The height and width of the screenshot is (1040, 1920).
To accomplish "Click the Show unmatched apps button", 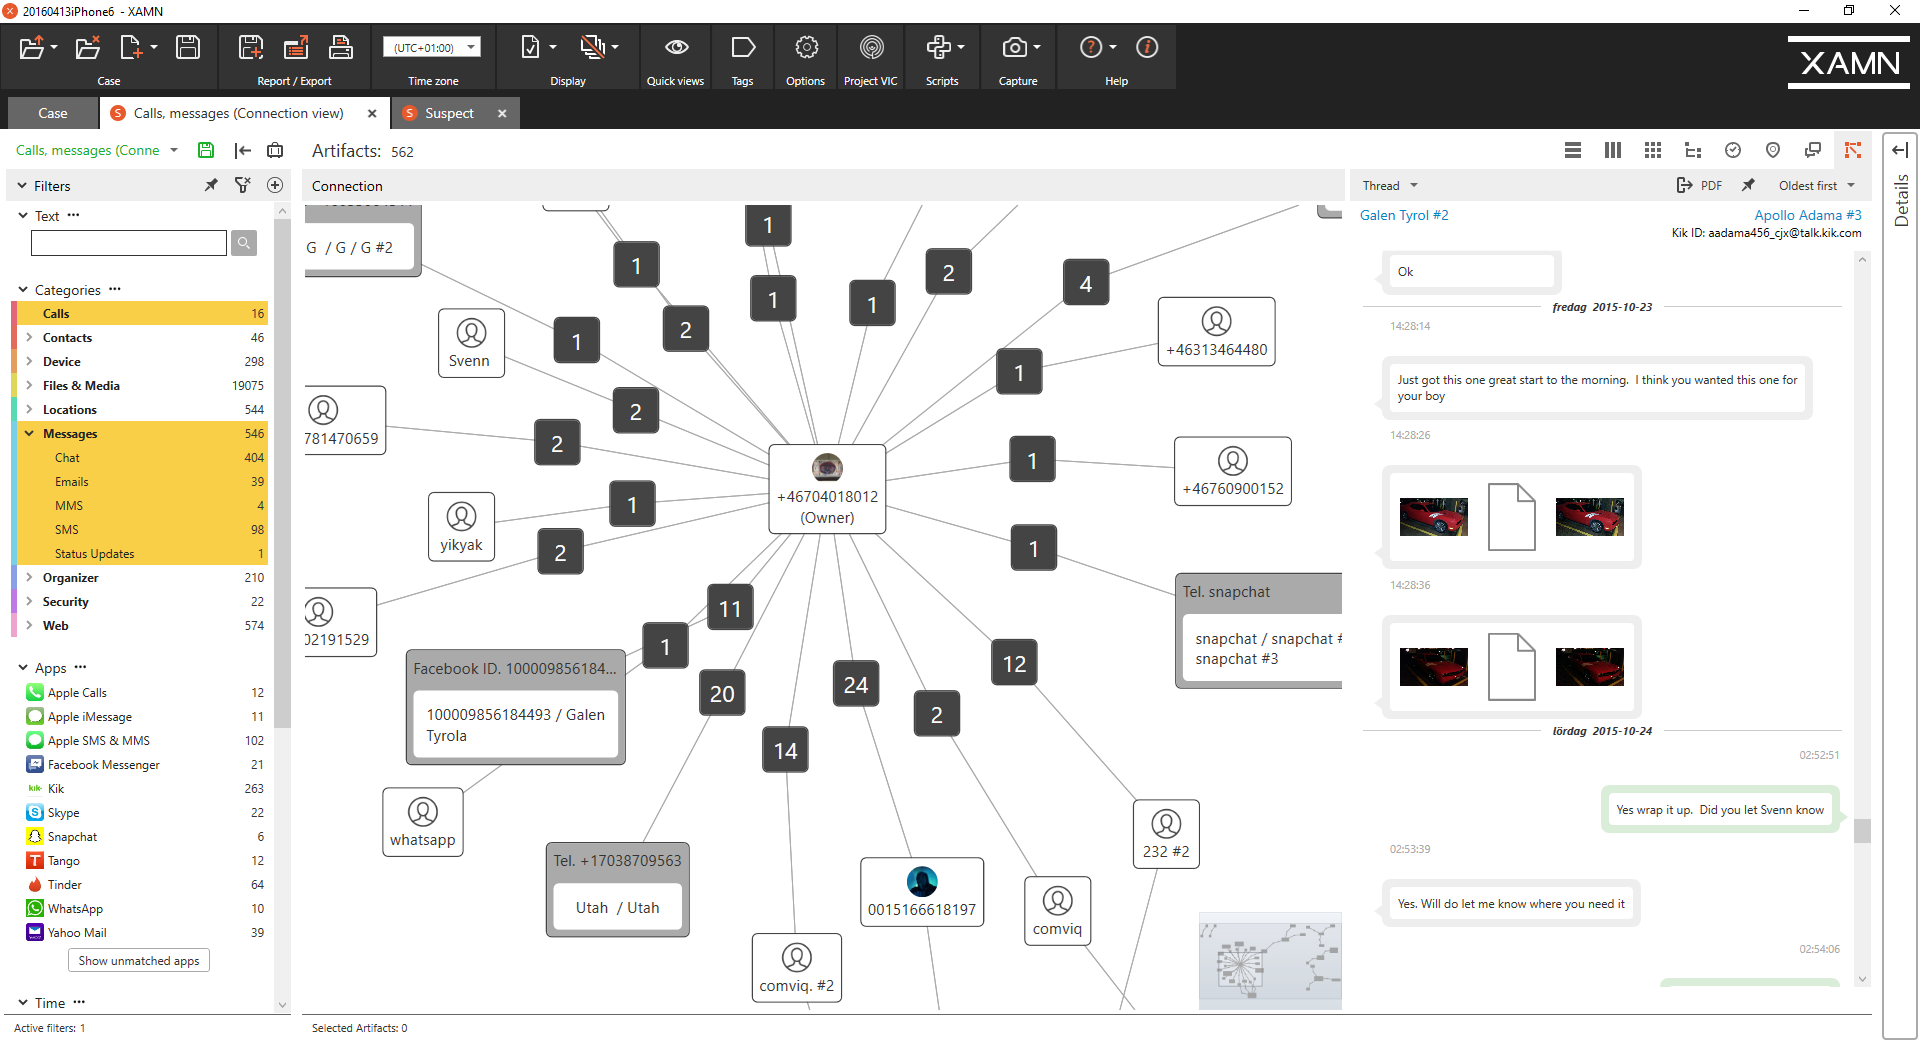I will [139, 961].
